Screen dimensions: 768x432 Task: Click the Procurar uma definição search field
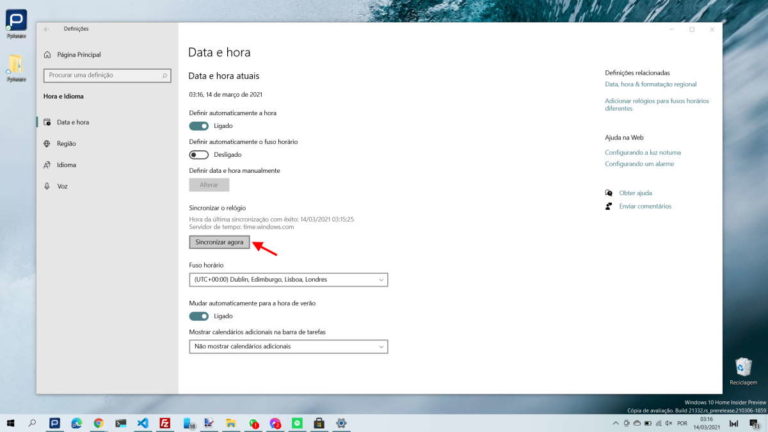[x=98, y=75]
